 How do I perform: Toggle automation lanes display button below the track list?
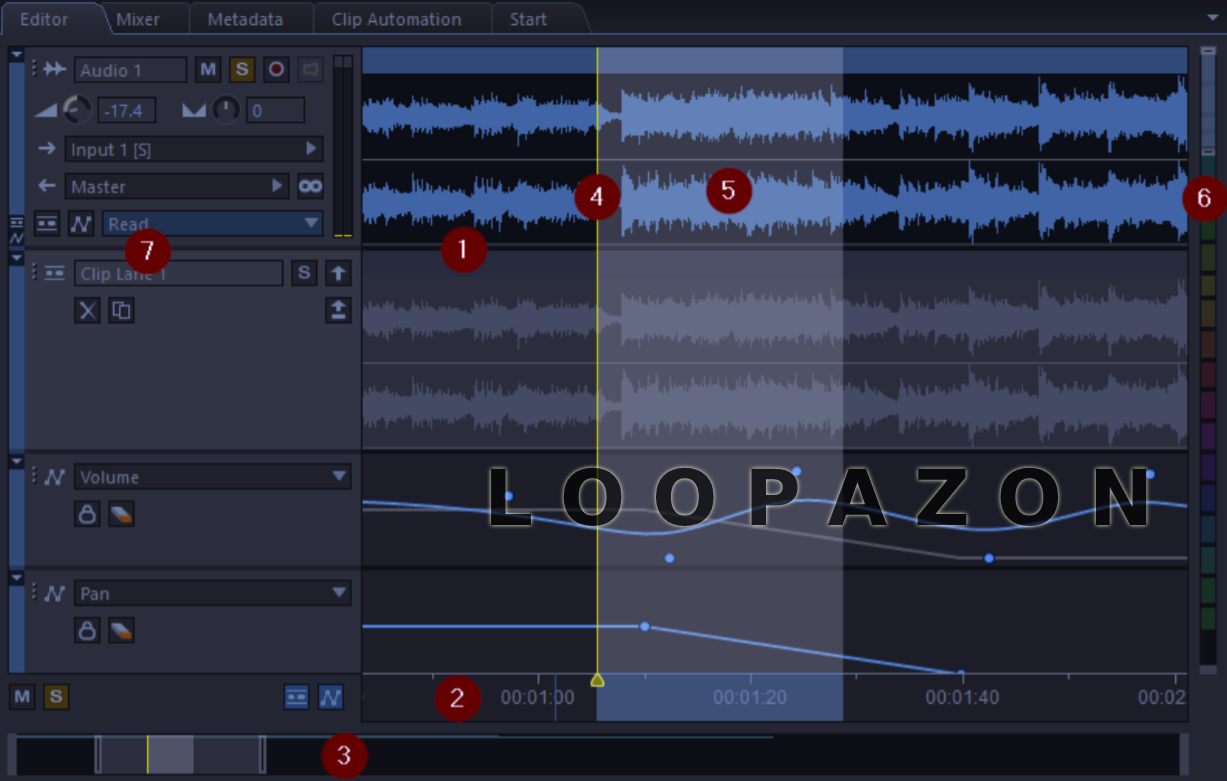click(x=331, y=696)
